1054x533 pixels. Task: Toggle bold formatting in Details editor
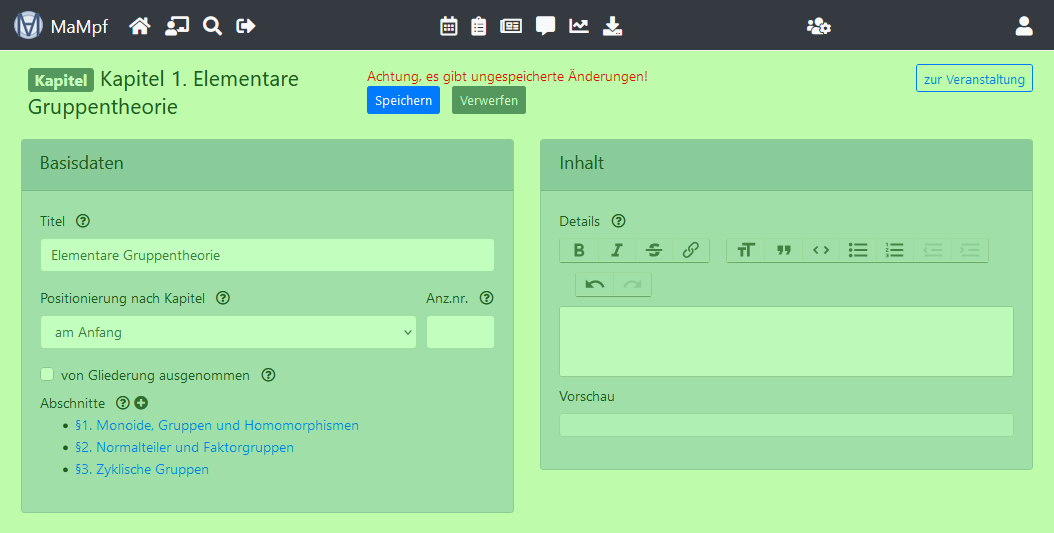(x=579, y=250)
